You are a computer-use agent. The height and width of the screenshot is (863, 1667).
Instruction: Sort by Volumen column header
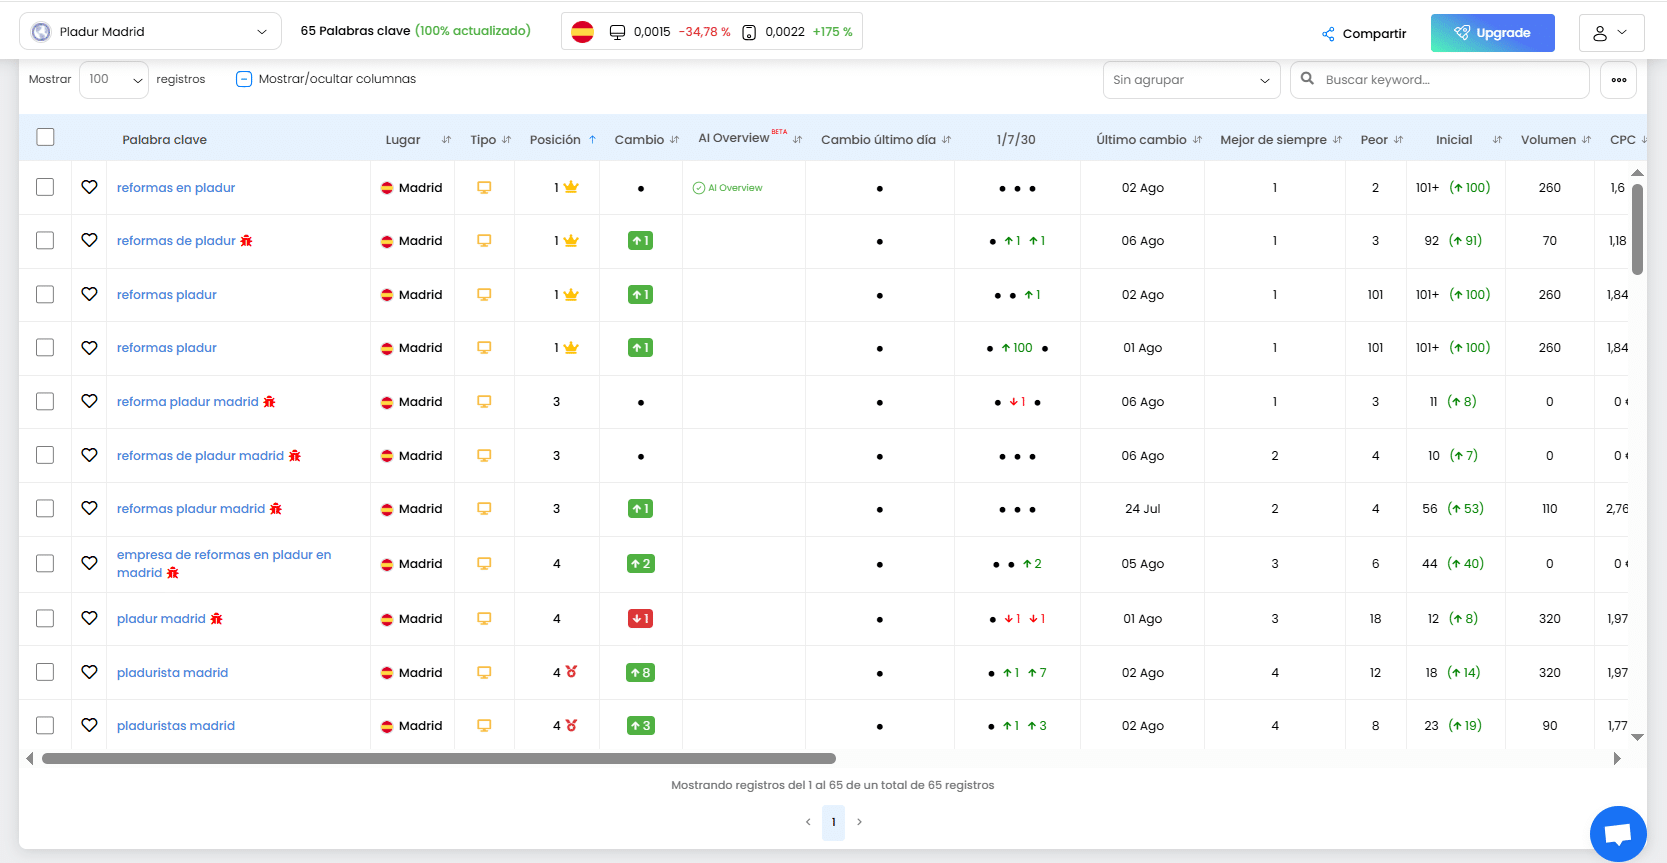pyautogui.click(x=1548, y=140)
